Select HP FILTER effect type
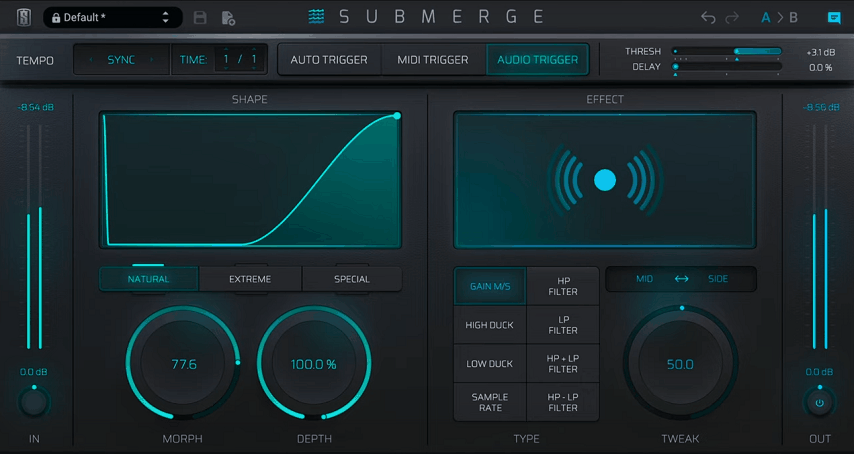 click(x=563, y=286)
